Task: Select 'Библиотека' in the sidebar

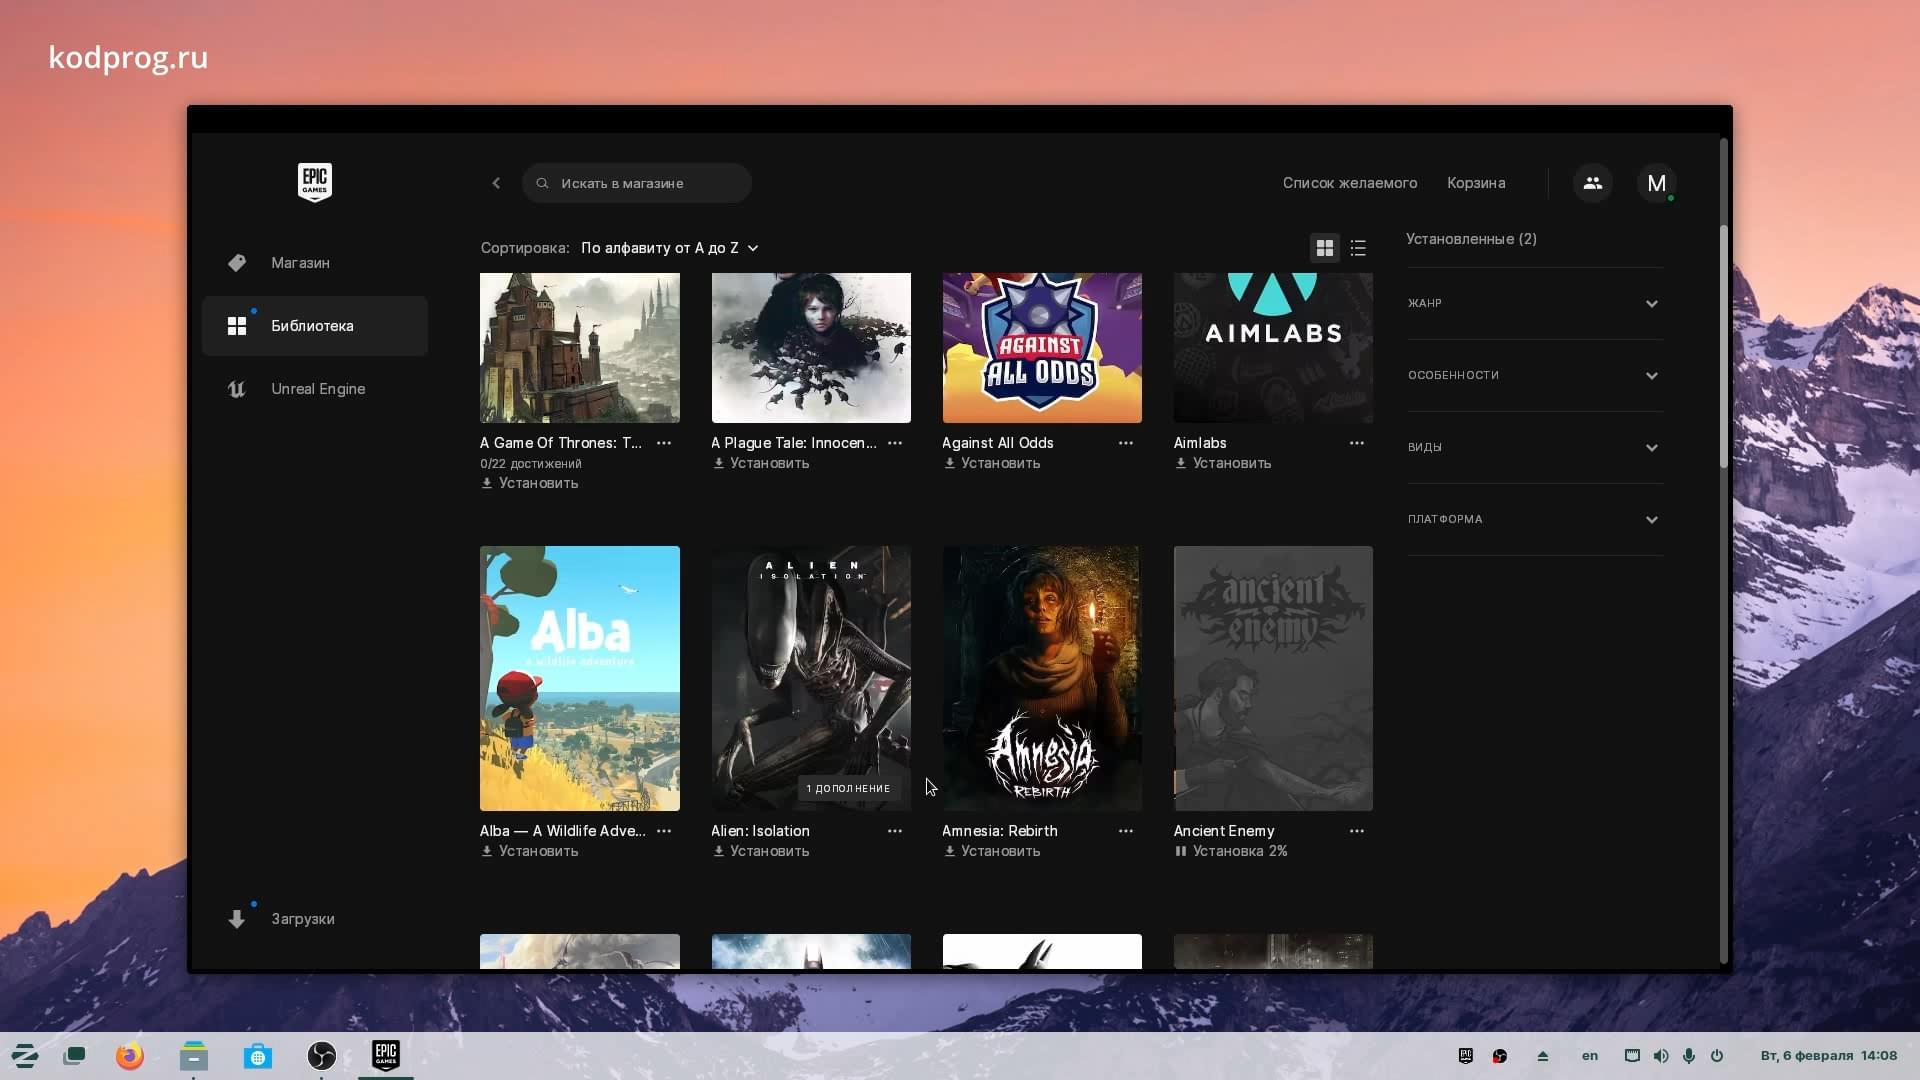Action: coord(315,326)
